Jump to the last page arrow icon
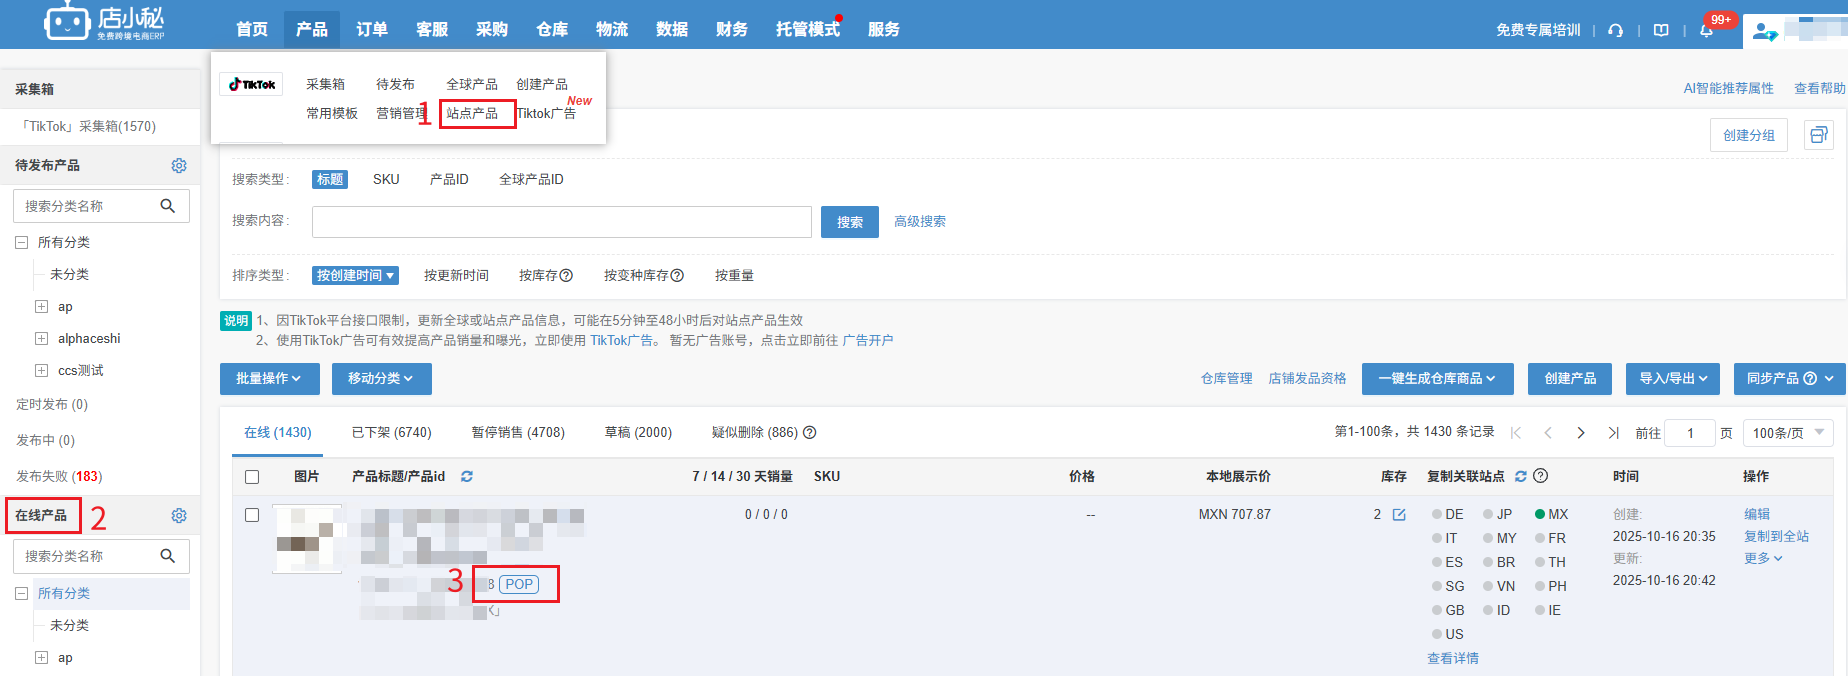The height and width of the screenshot is (676, 1848). [1613, 432]
